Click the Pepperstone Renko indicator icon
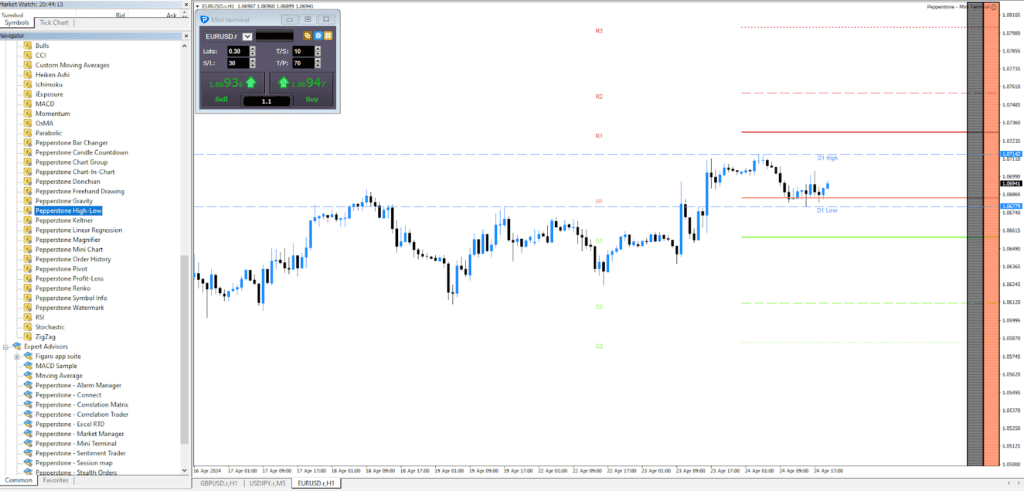This screenshot has height=491, width=1024. coord(28,288)
